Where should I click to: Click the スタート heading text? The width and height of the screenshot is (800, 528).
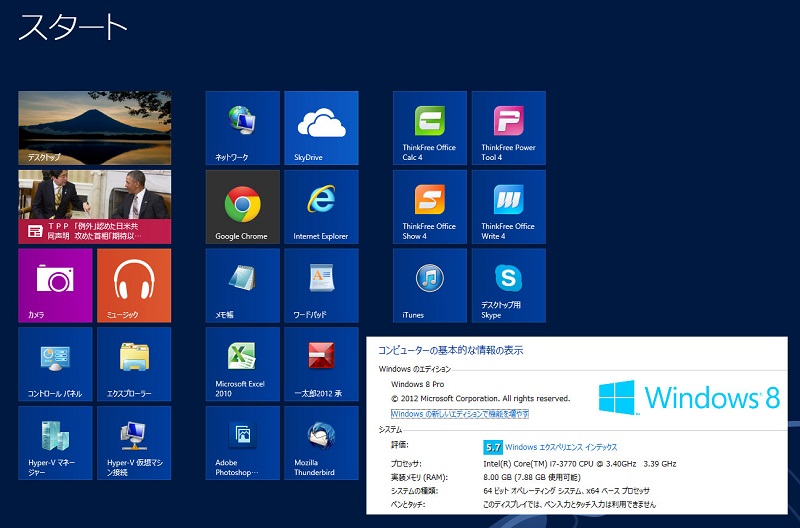click(73, 27)
